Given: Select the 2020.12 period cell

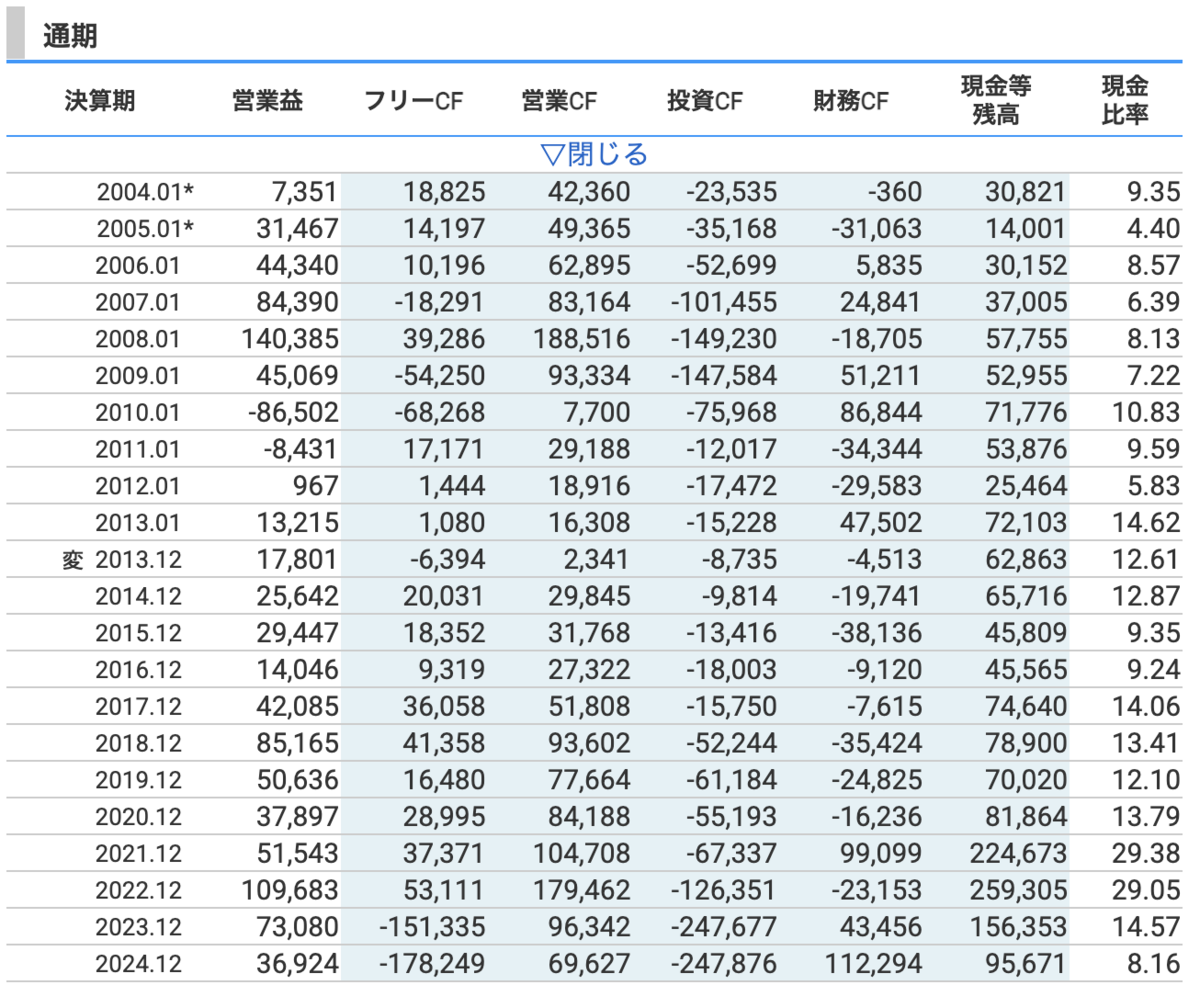Looking at the screenshot, I should 138,816.
